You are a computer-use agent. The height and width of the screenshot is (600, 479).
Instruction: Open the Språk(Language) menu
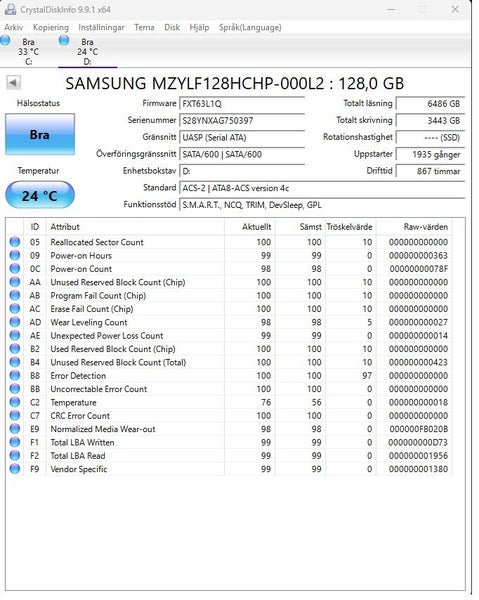pyautogui.click(x=250, y=27)
